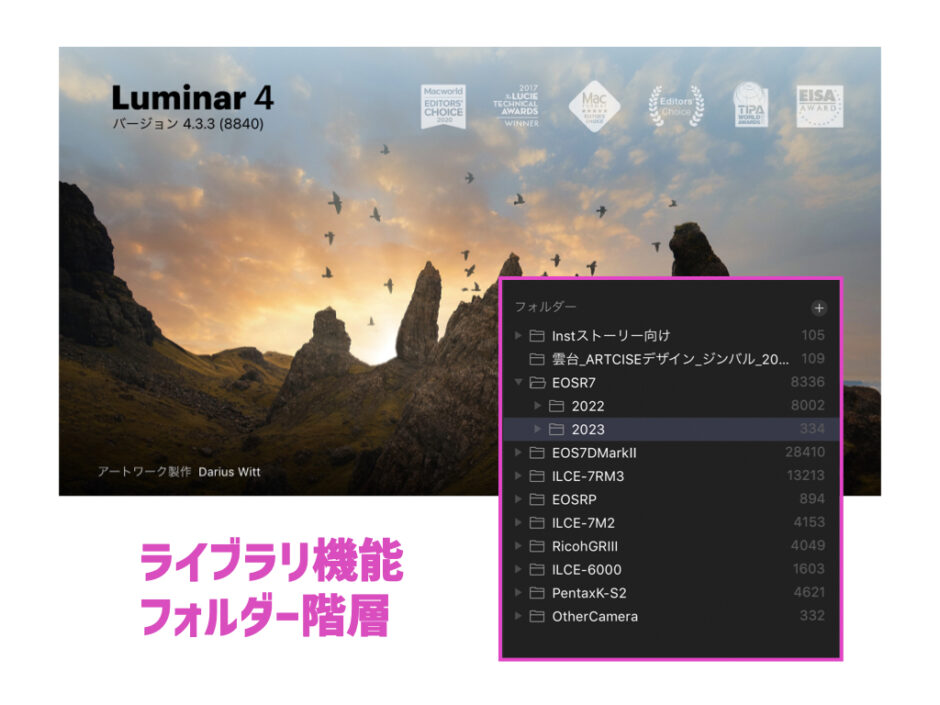This screenshot has height=705, width=940.
Task: Expand the EOS7DMarkII folder
Action: (x=518, y=453)
